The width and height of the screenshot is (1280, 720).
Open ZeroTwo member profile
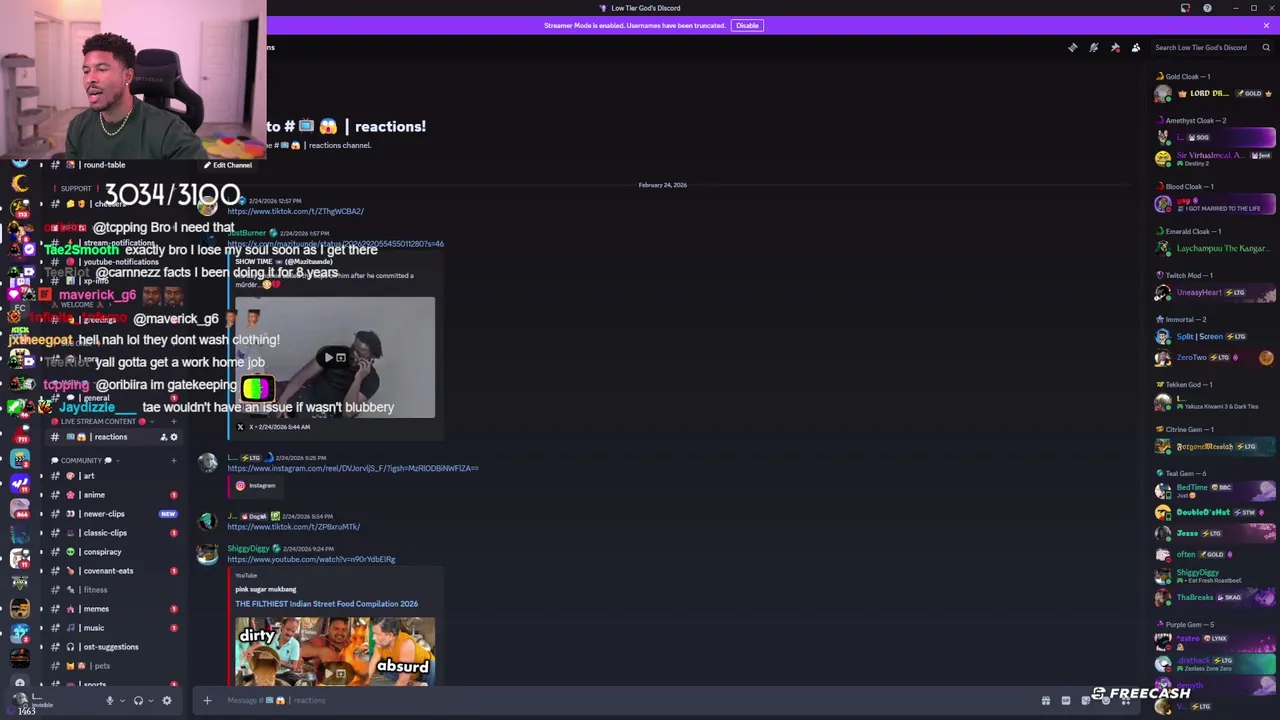(x=1215, y=357)
